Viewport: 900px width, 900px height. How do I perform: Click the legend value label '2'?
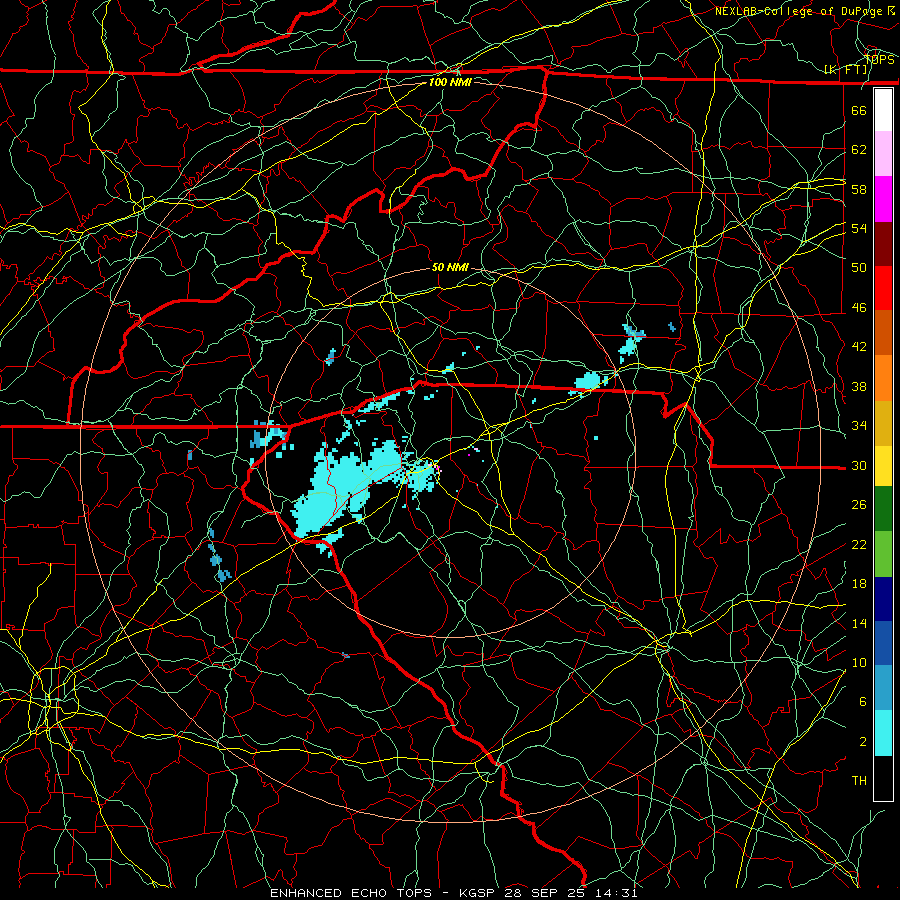click(863, 742)
